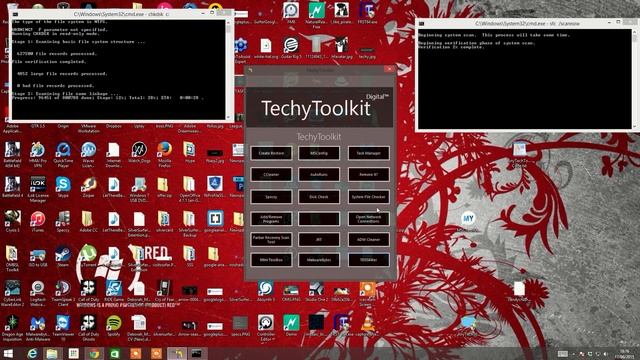Switch to cmd window taskbar icon
The image size is (640, 360).
197,353
